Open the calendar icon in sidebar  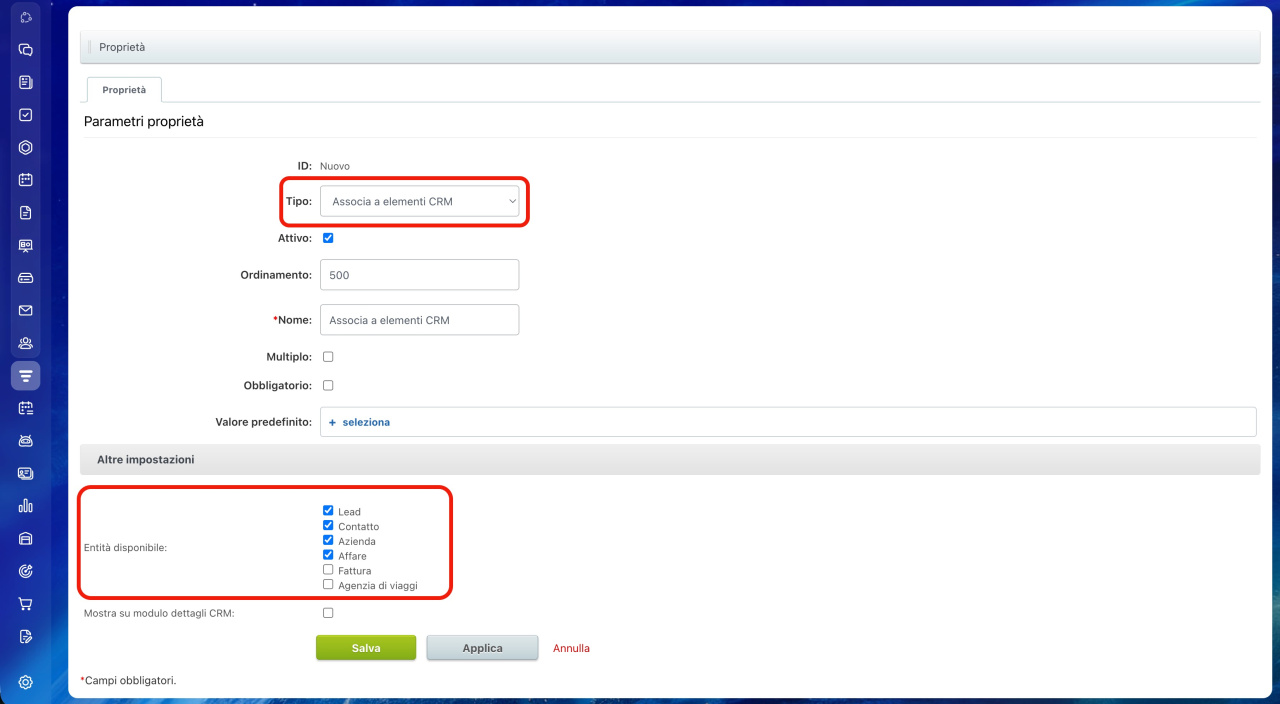26,180
